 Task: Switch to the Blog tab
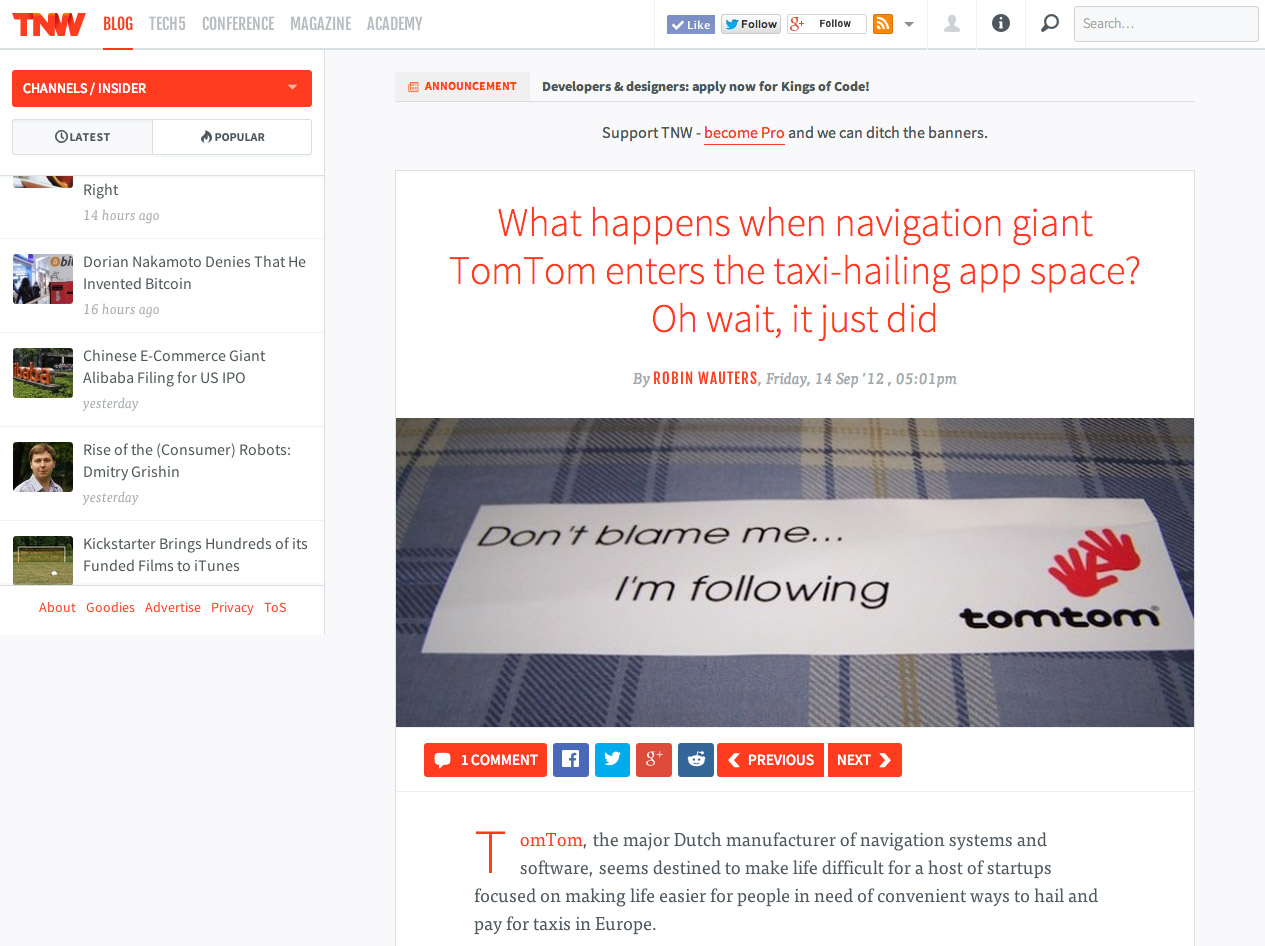coord(118,24)
